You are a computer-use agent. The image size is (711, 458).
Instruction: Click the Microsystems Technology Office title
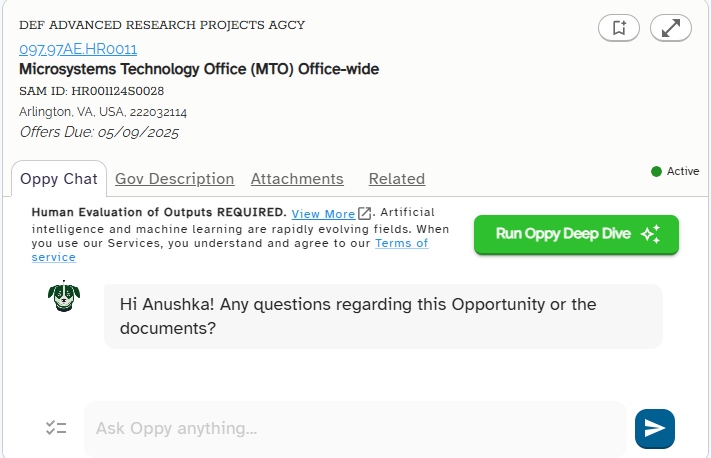click(199, 69)
